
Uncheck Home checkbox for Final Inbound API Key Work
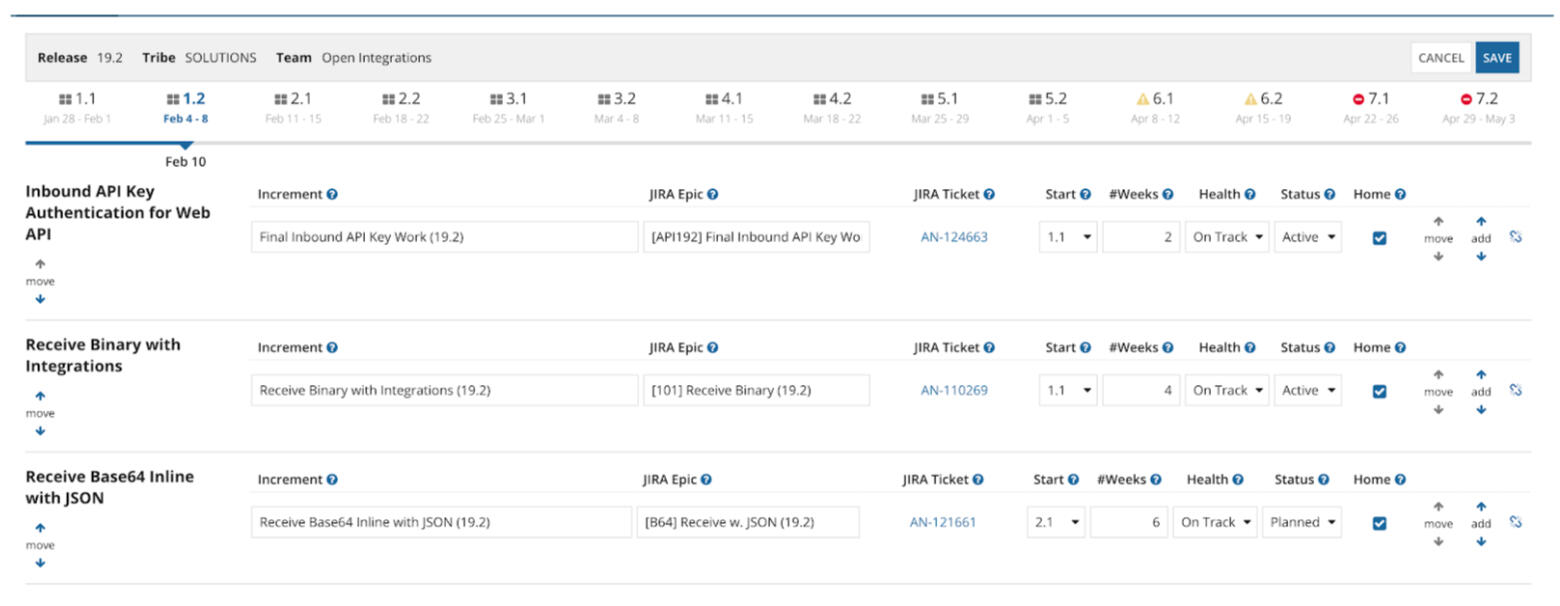1380,238
